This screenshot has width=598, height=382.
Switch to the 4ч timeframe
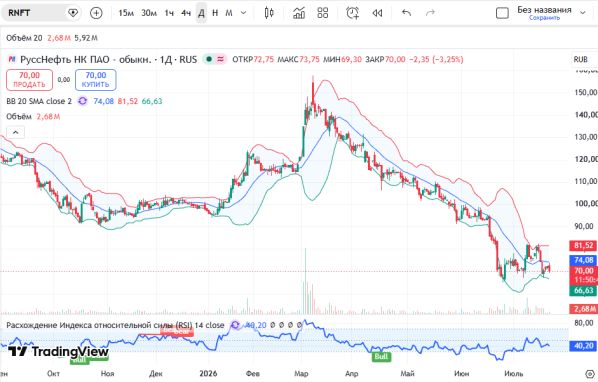tap(186, 13)
